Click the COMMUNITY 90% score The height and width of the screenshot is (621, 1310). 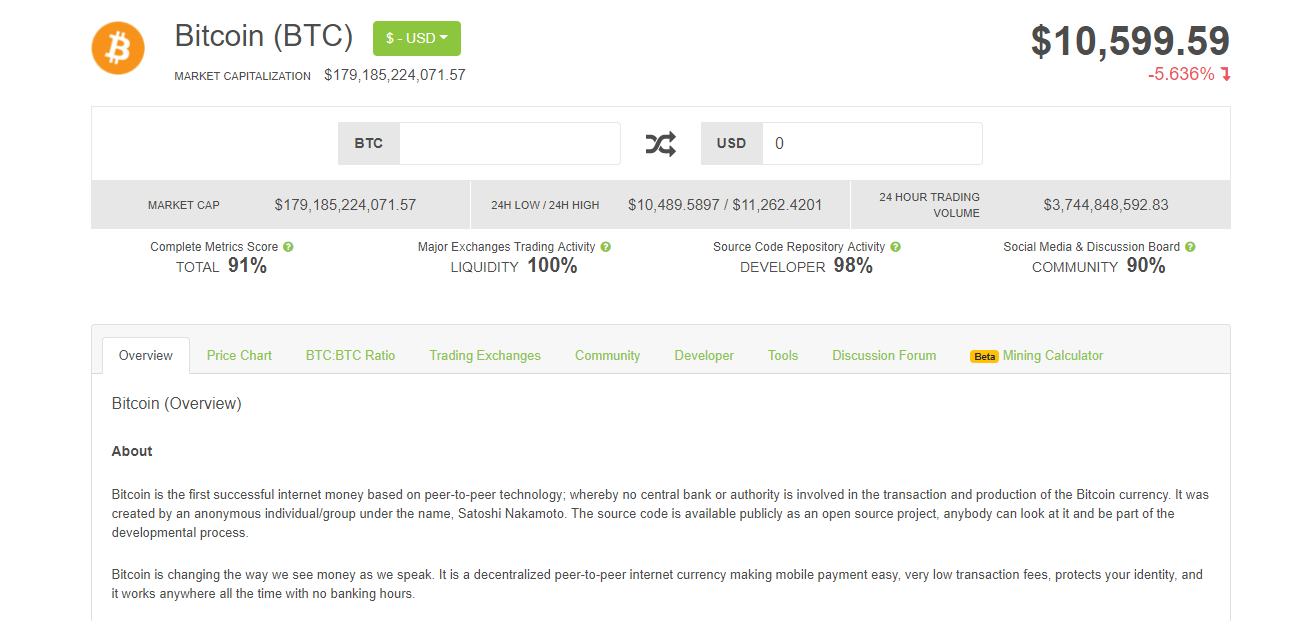[1099, 266]
